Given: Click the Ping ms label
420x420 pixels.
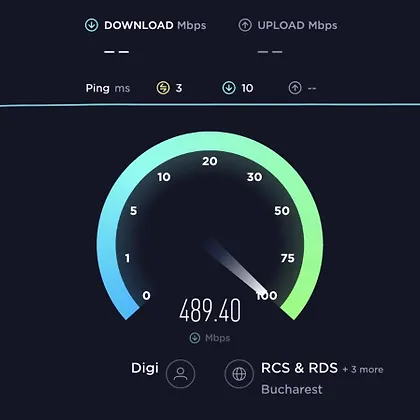Looking at the screenshot, I should 108,88.
